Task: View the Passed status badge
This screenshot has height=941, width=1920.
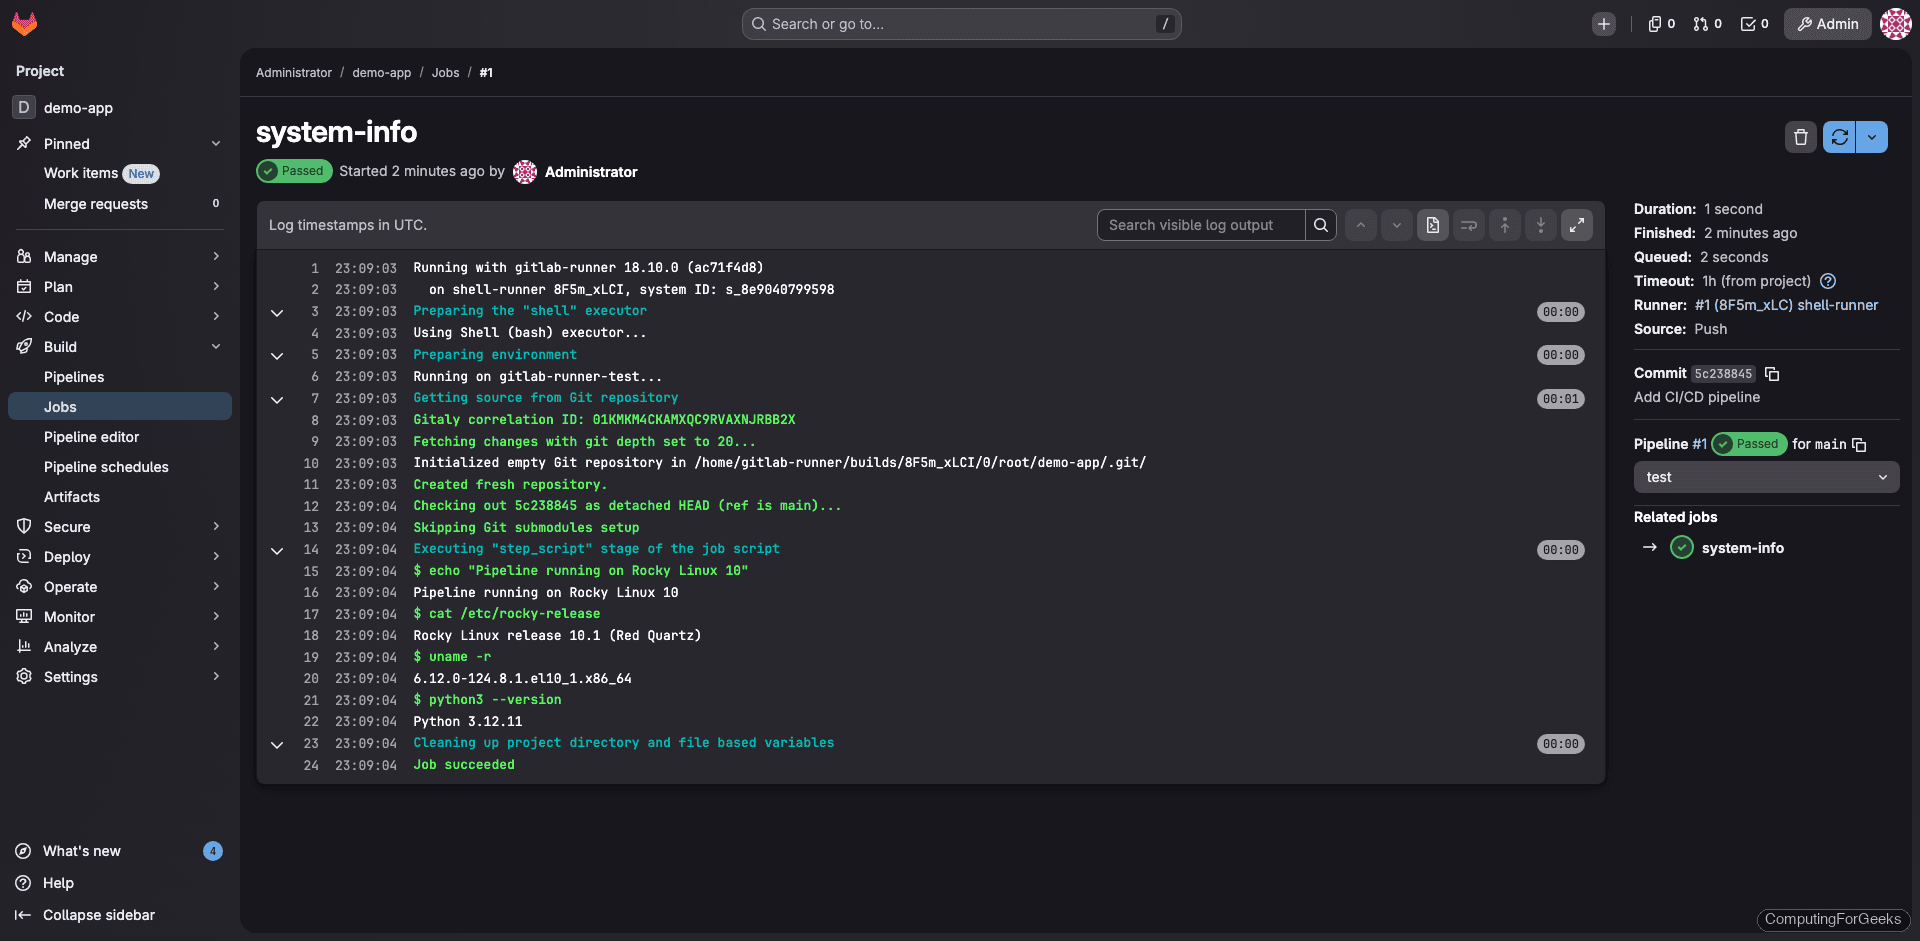Action: 294,171
